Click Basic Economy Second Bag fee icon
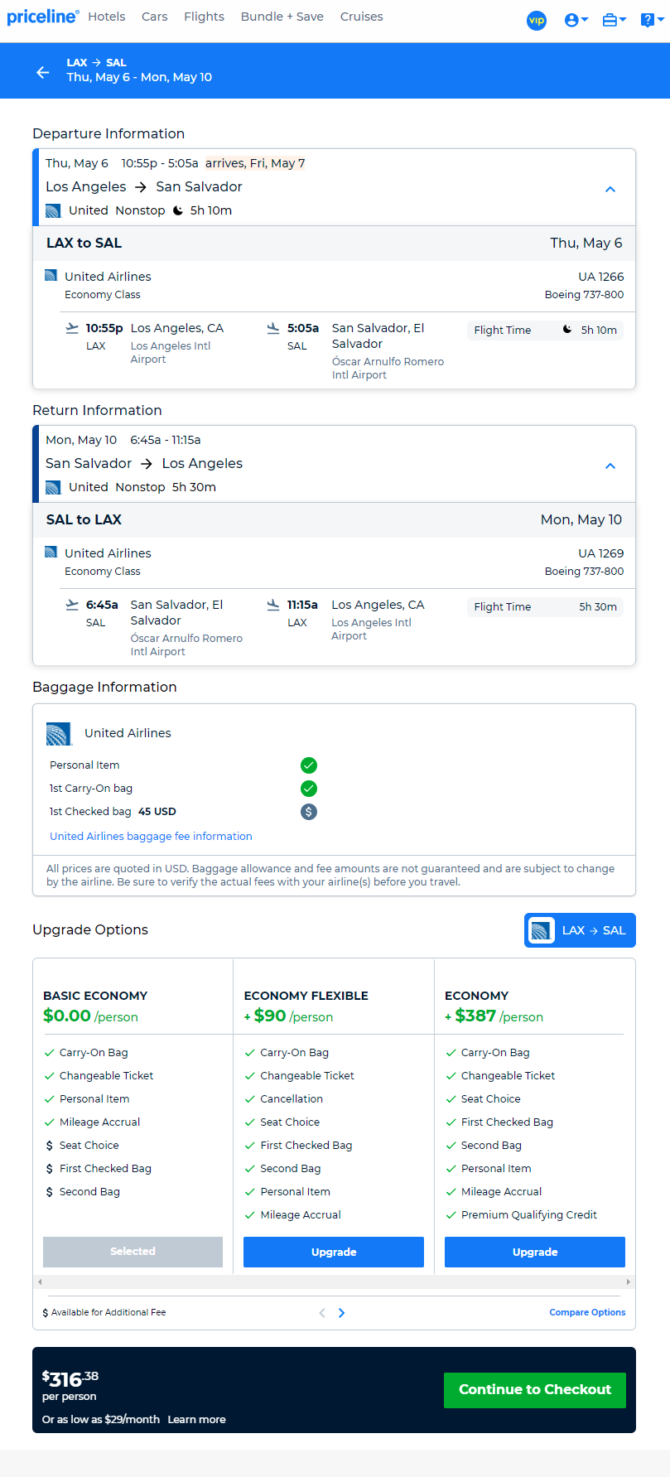This screenshot has height=1477, width=670. [49, 1191]
